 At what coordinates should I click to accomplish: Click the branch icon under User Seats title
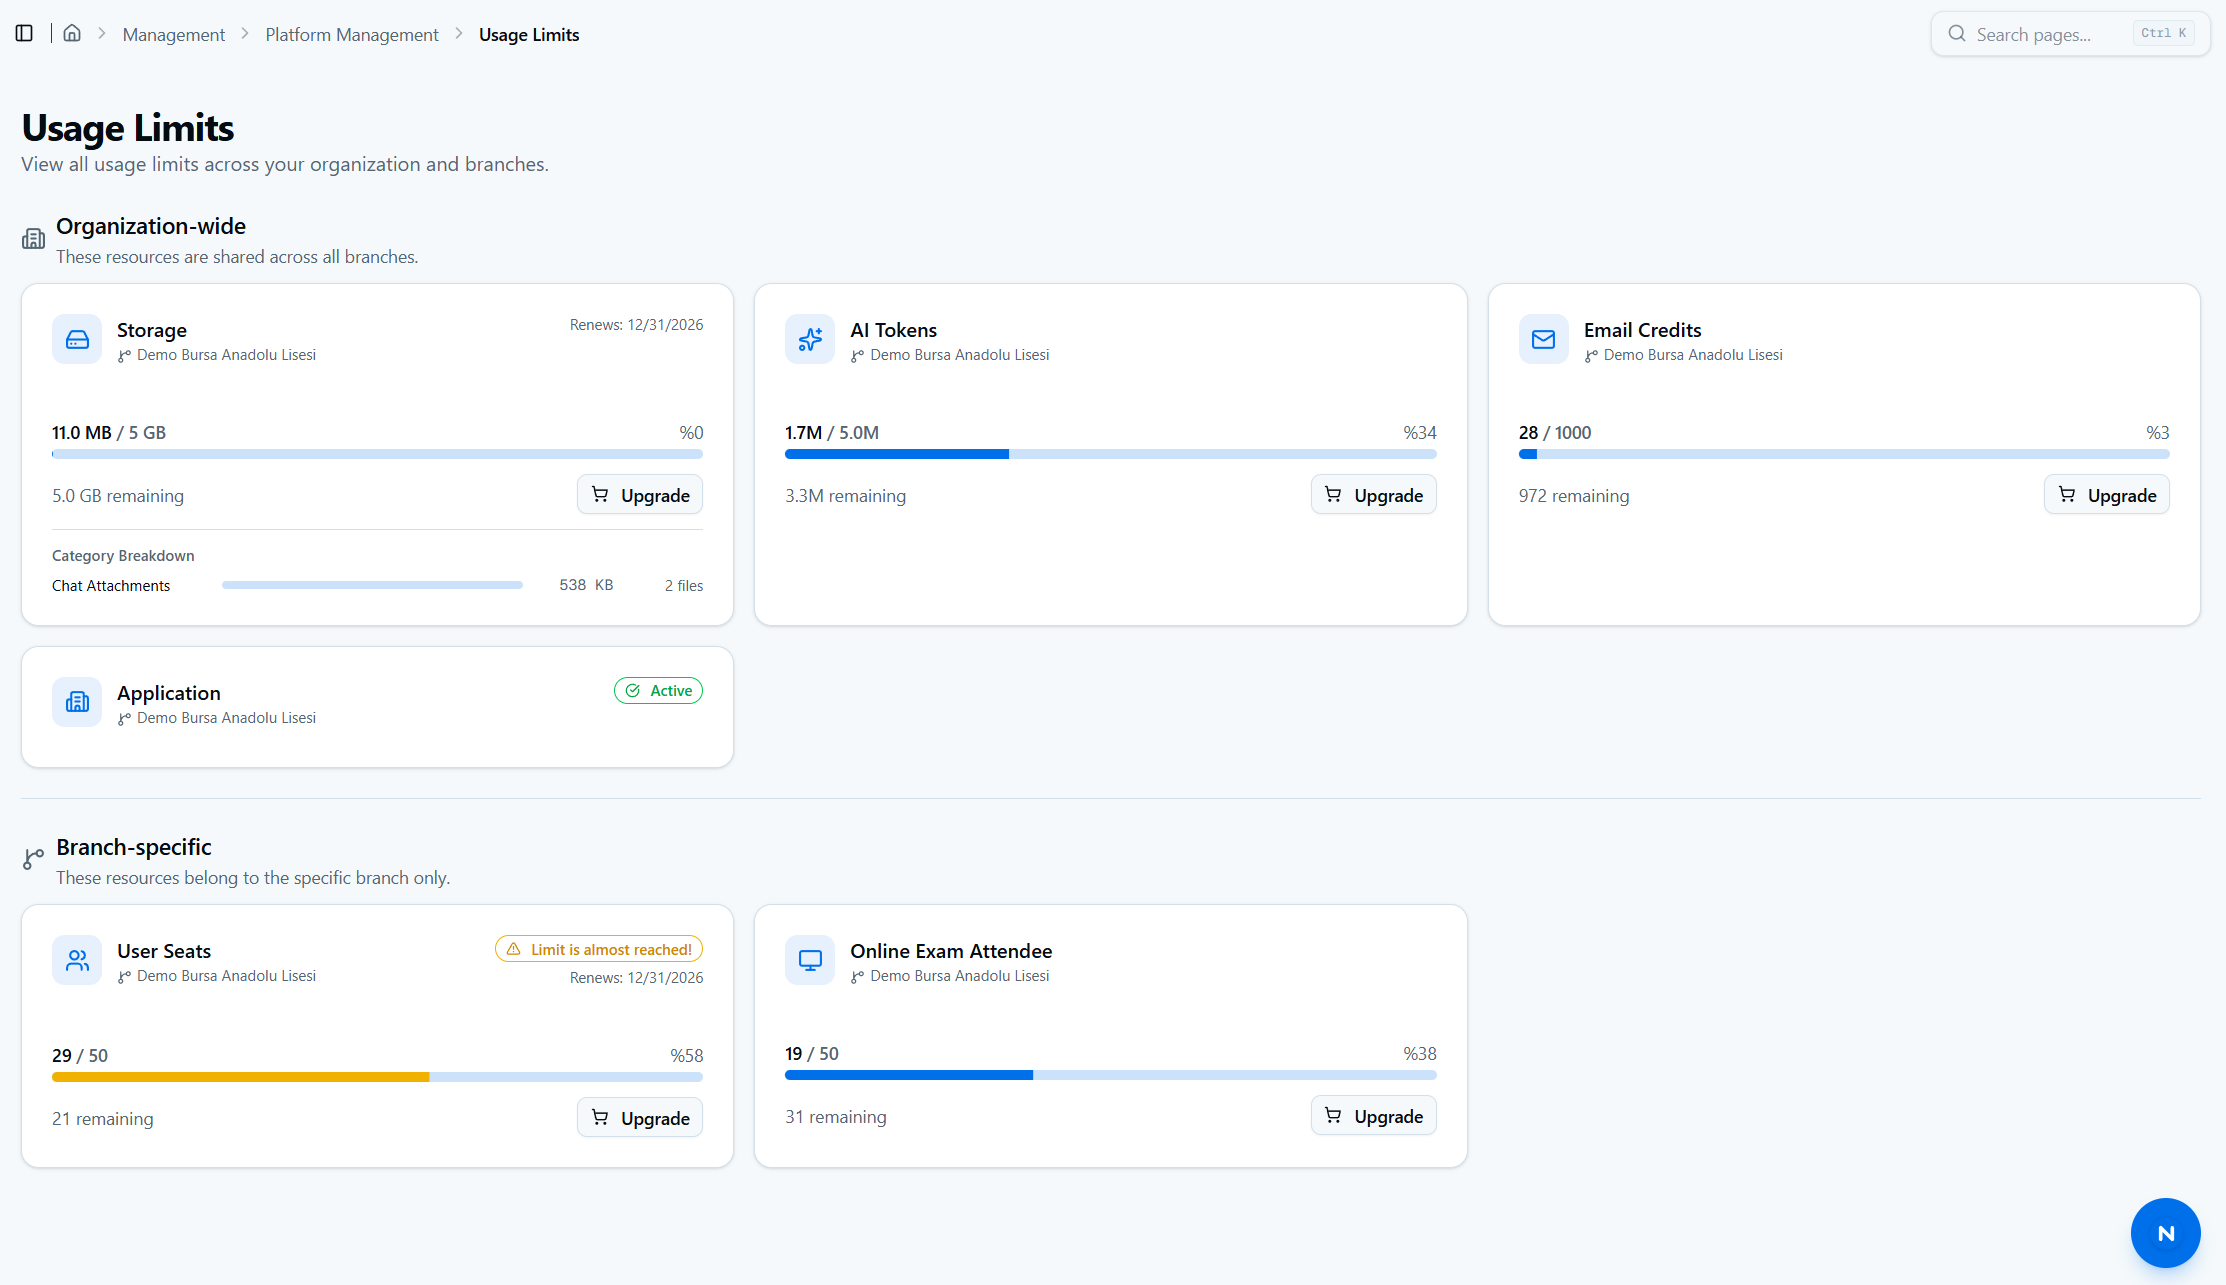tap(124, 977)
